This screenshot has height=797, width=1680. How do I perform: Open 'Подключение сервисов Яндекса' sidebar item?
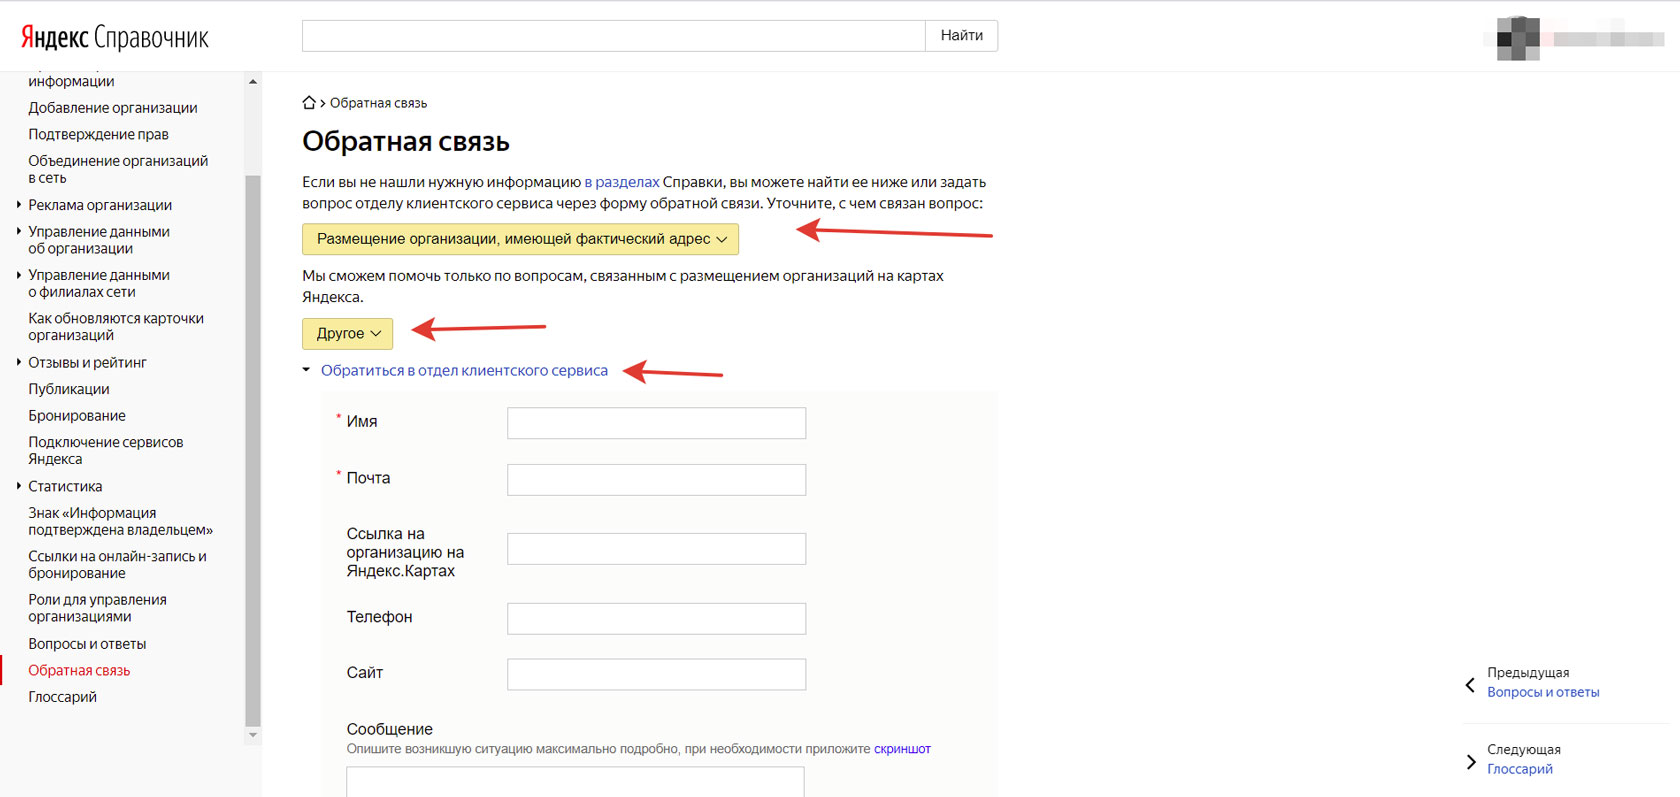(x=106, y=451)
